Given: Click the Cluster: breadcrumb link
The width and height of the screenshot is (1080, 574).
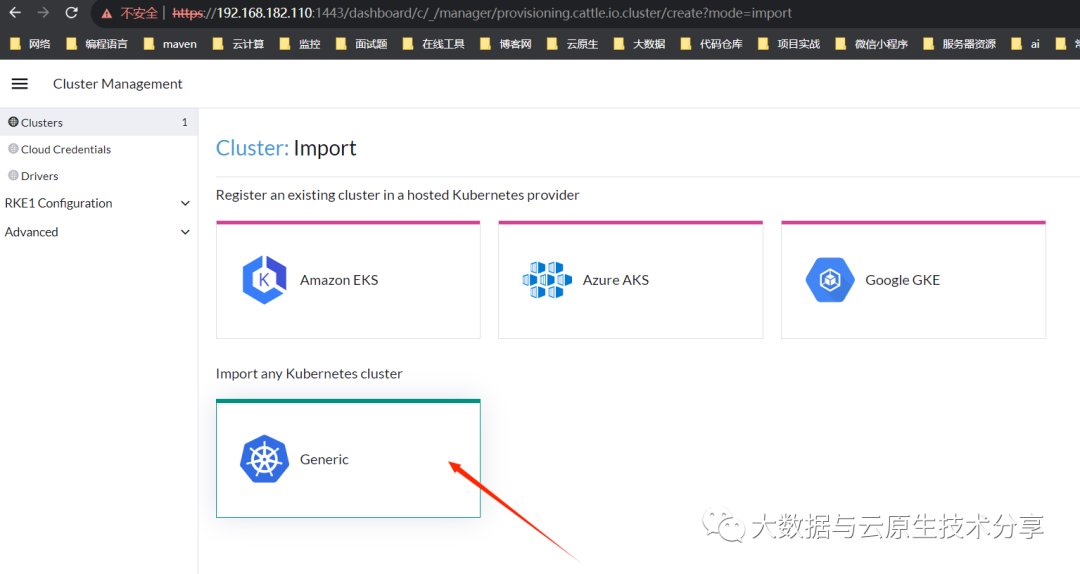Looking at the screenshot, I should click(x=252, y=148).
